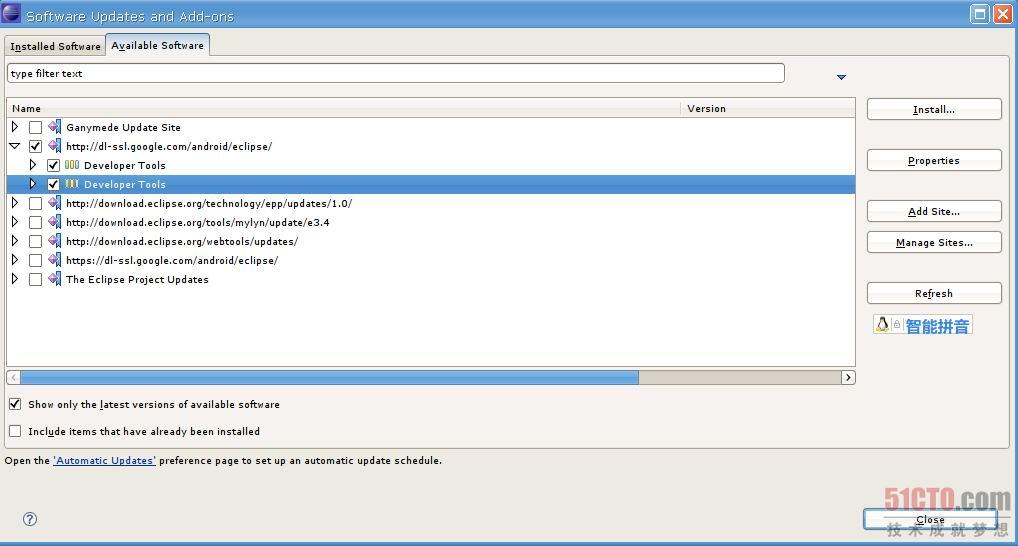
Task: Check the webtools updates checkbox
Action: tap(36, 241)
